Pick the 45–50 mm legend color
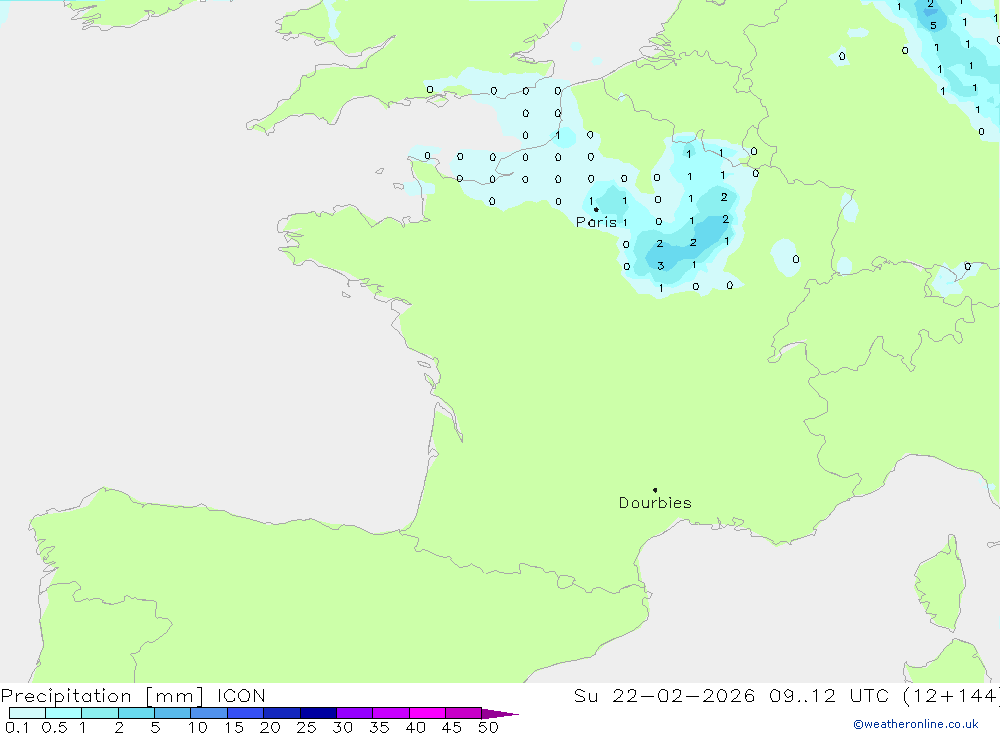 [464, 713]
